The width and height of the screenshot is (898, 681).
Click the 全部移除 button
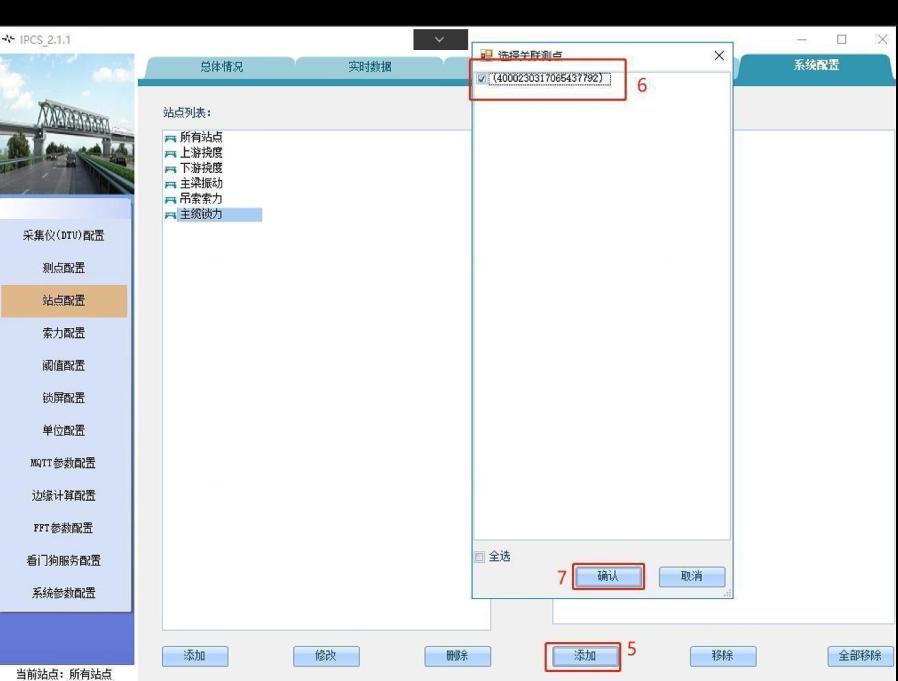pyautogui.click(x=859, y=656)
